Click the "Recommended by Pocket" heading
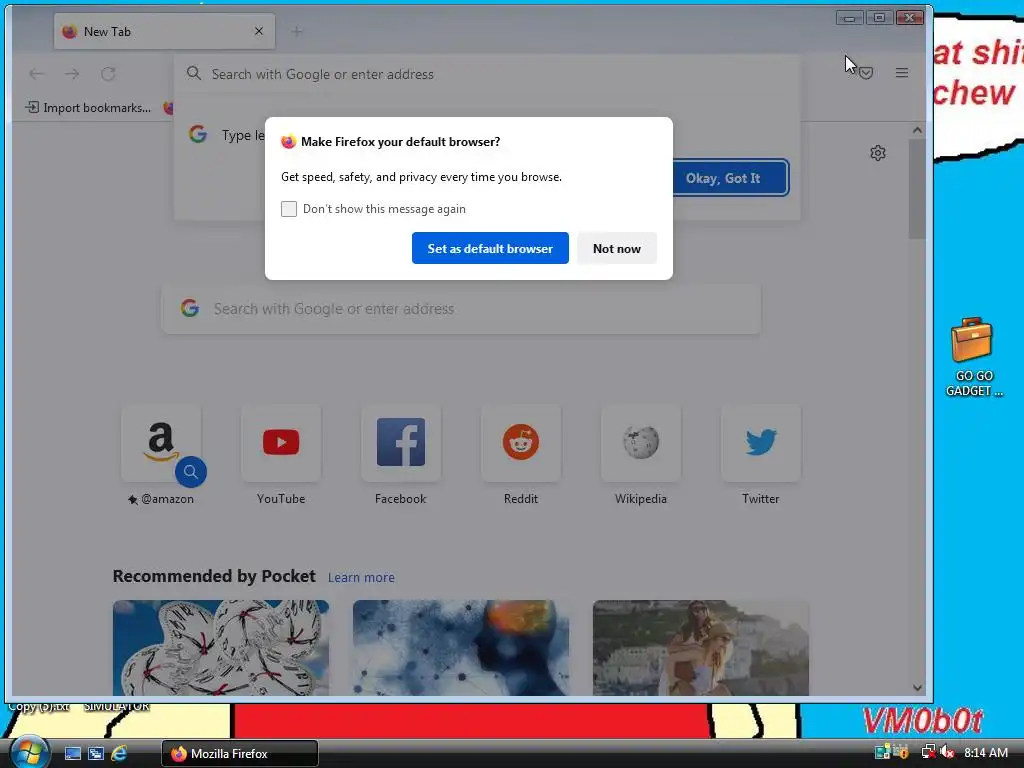 click(x=214, y=576)
